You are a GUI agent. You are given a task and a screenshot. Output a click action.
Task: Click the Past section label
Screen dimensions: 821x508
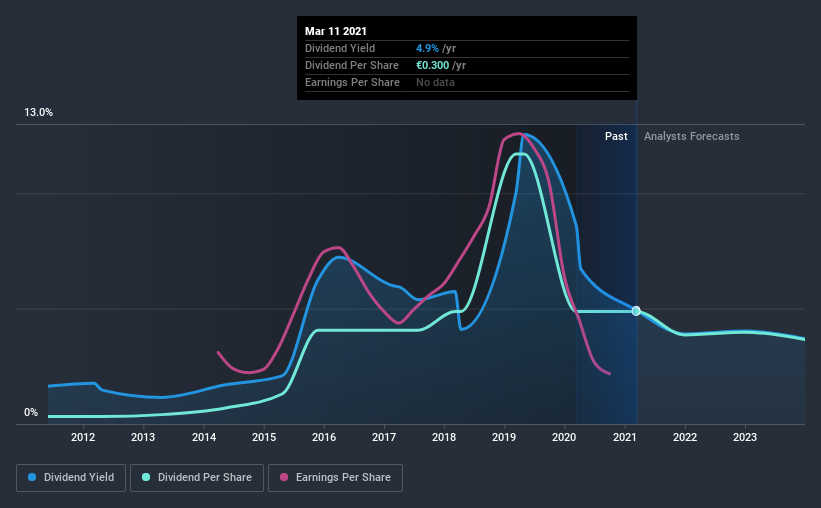616,136
